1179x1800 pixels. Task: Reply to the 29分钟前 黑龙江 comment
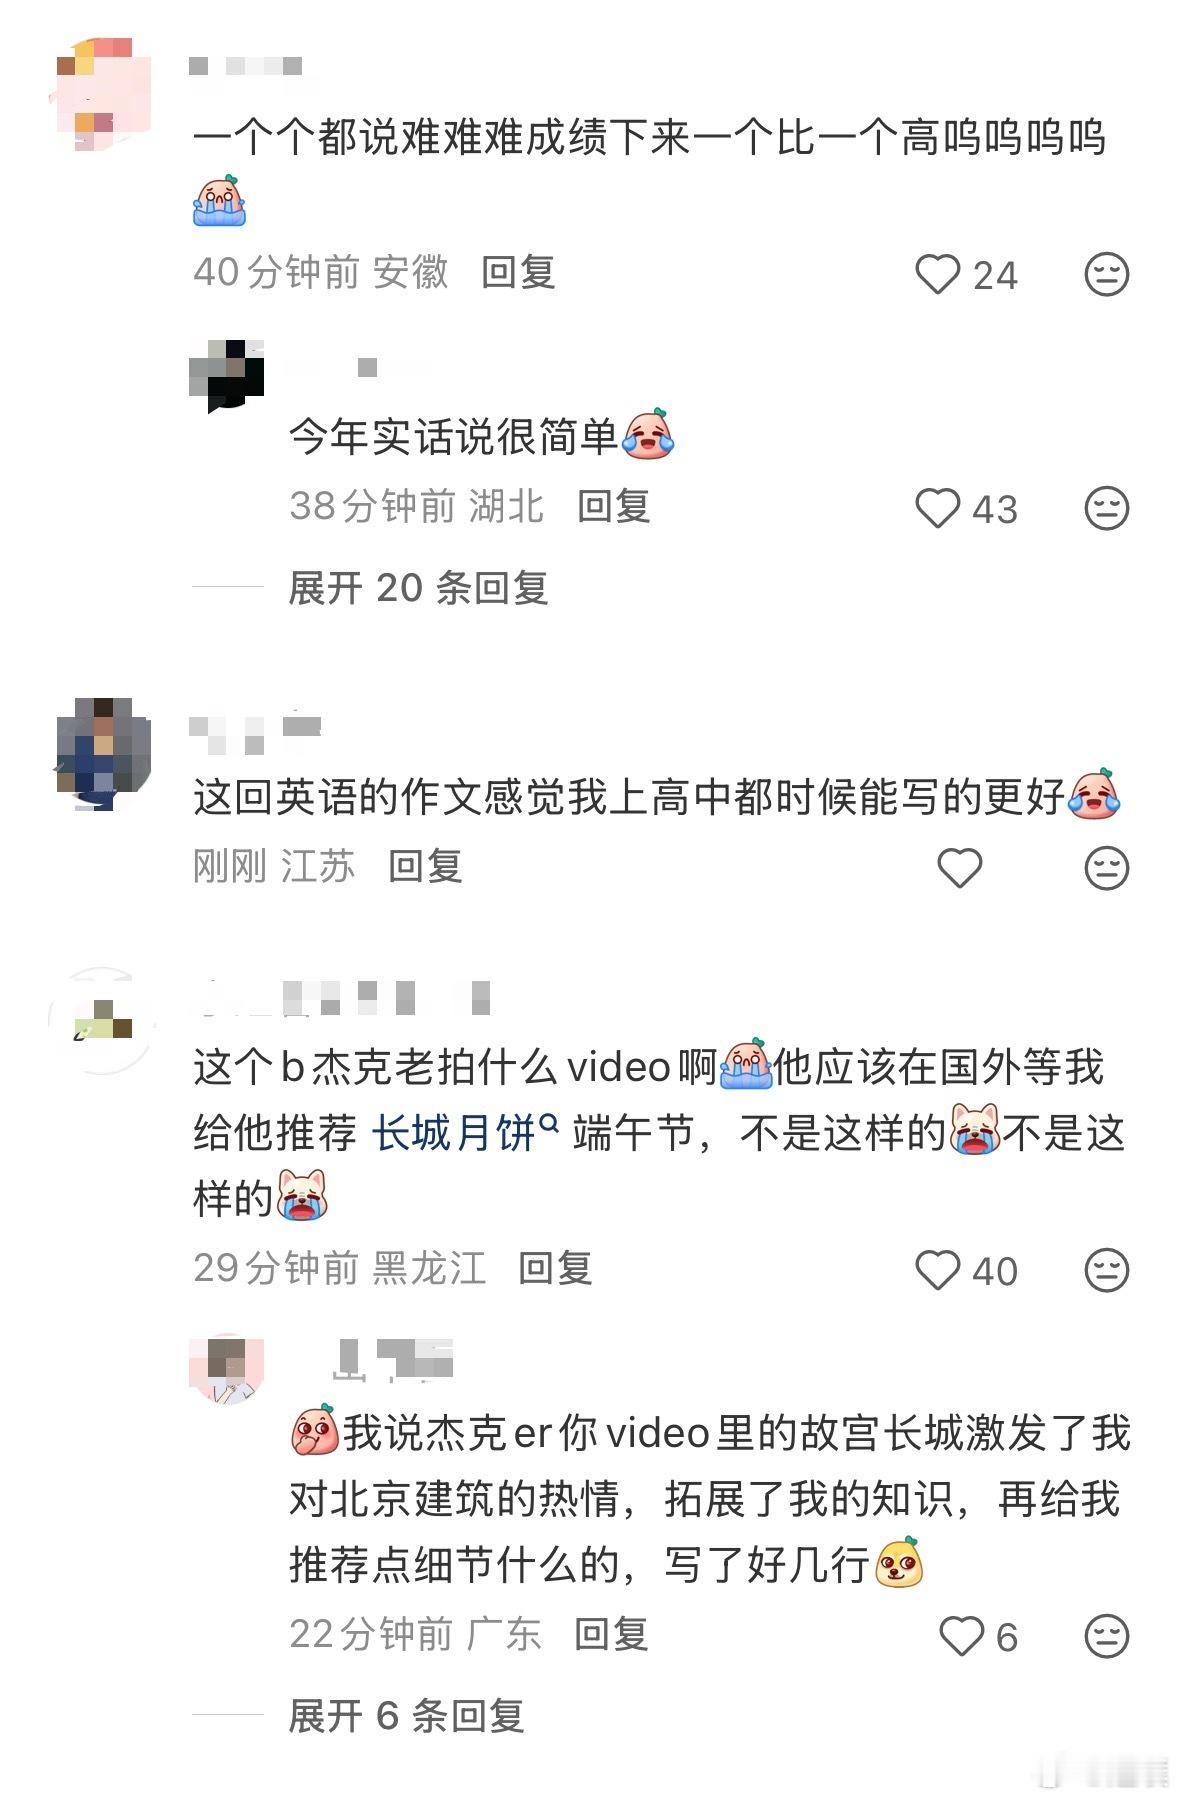(x=555, y=1268)
